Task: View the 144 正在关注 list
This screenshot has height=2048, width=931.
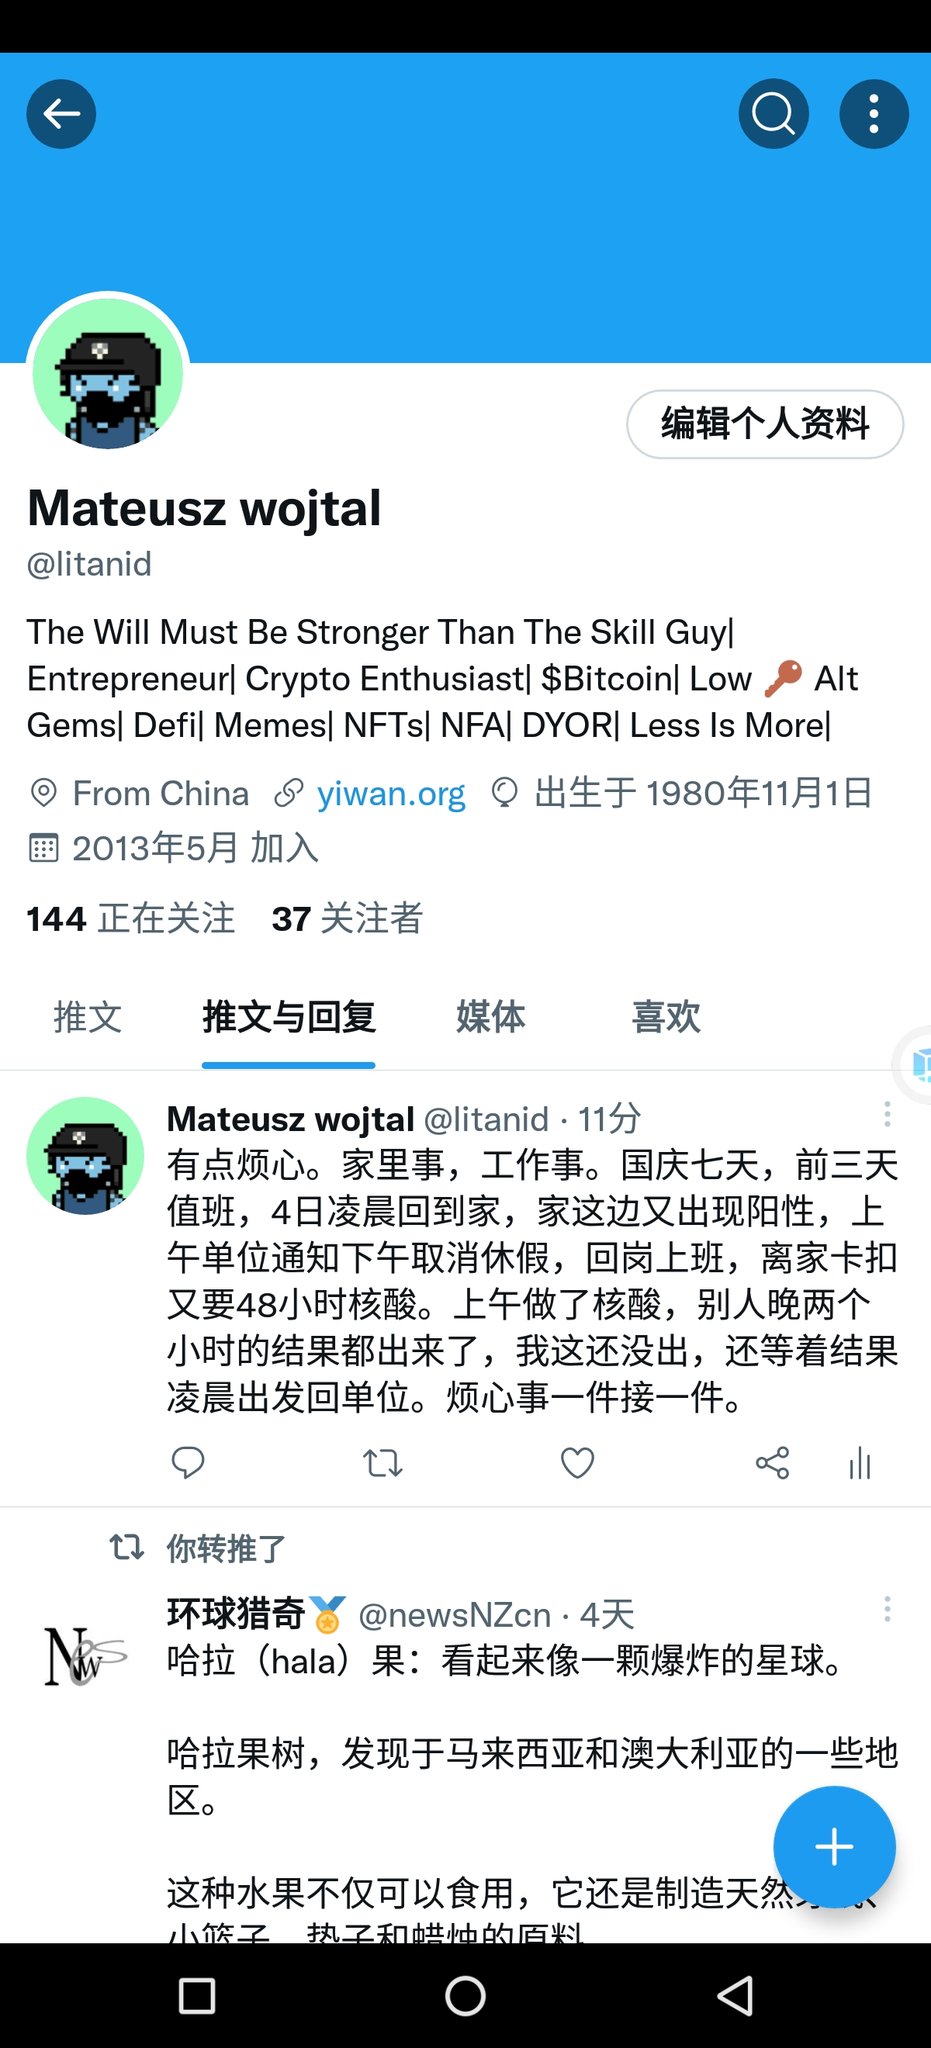Action: coord(131,918)
